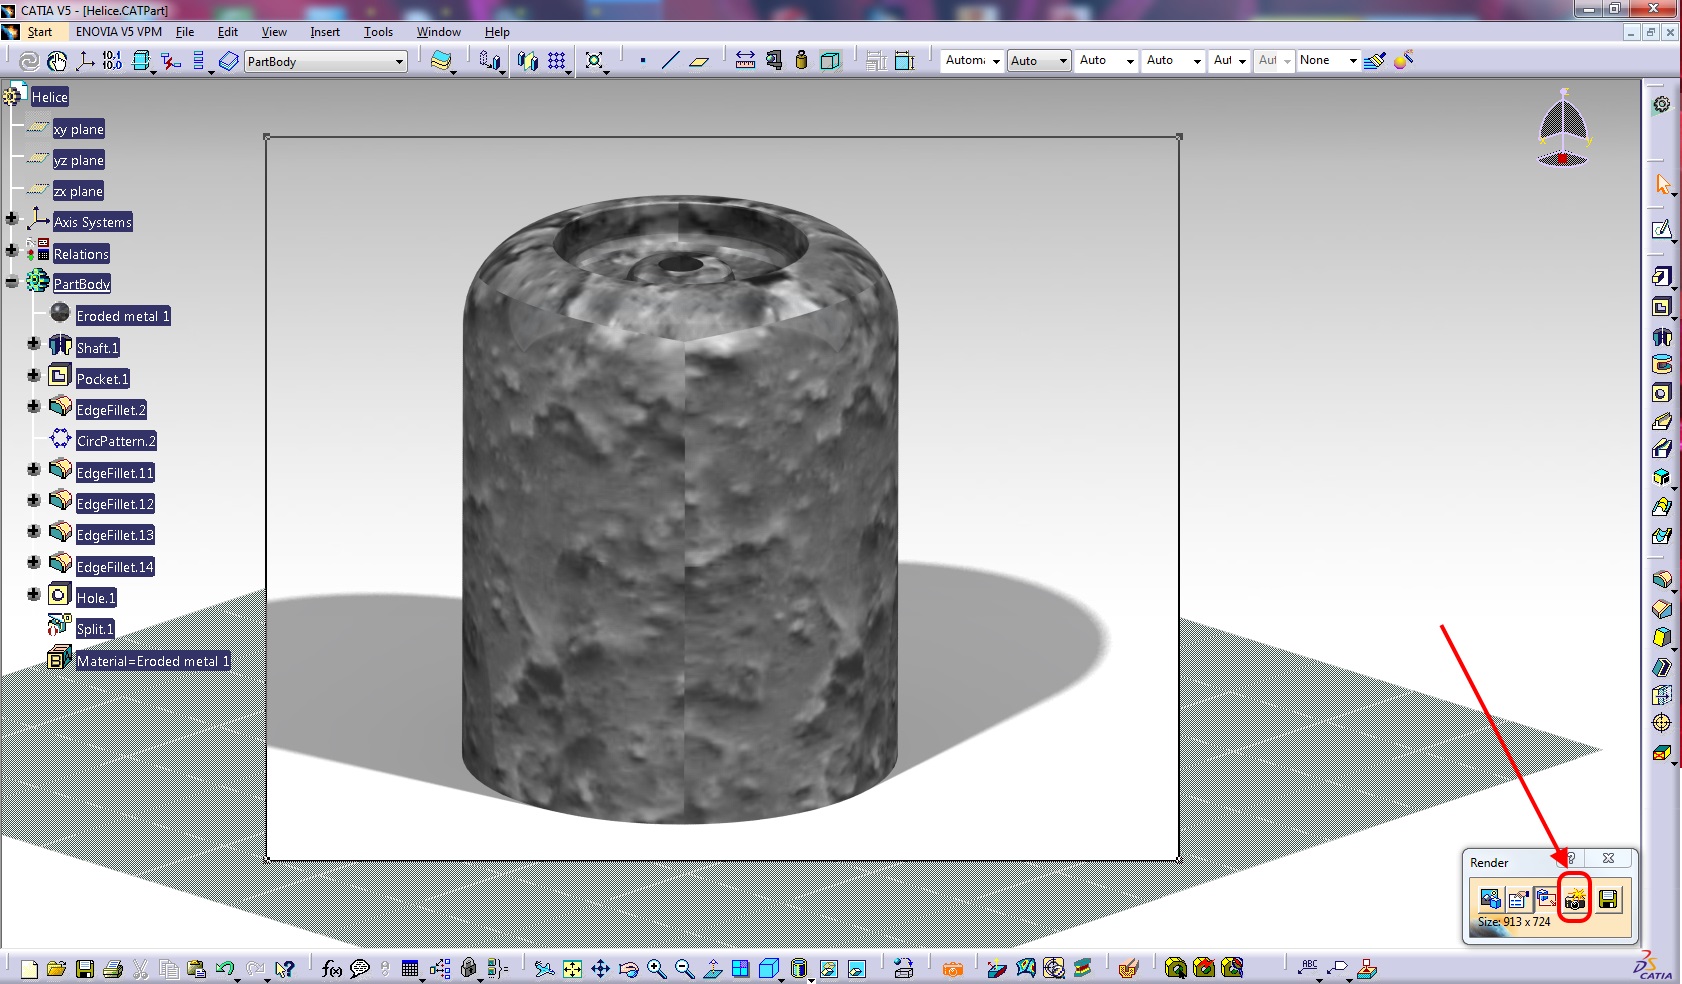
Task: Select the Shell tool in the right toolbar
Action: click(1661, 666)
